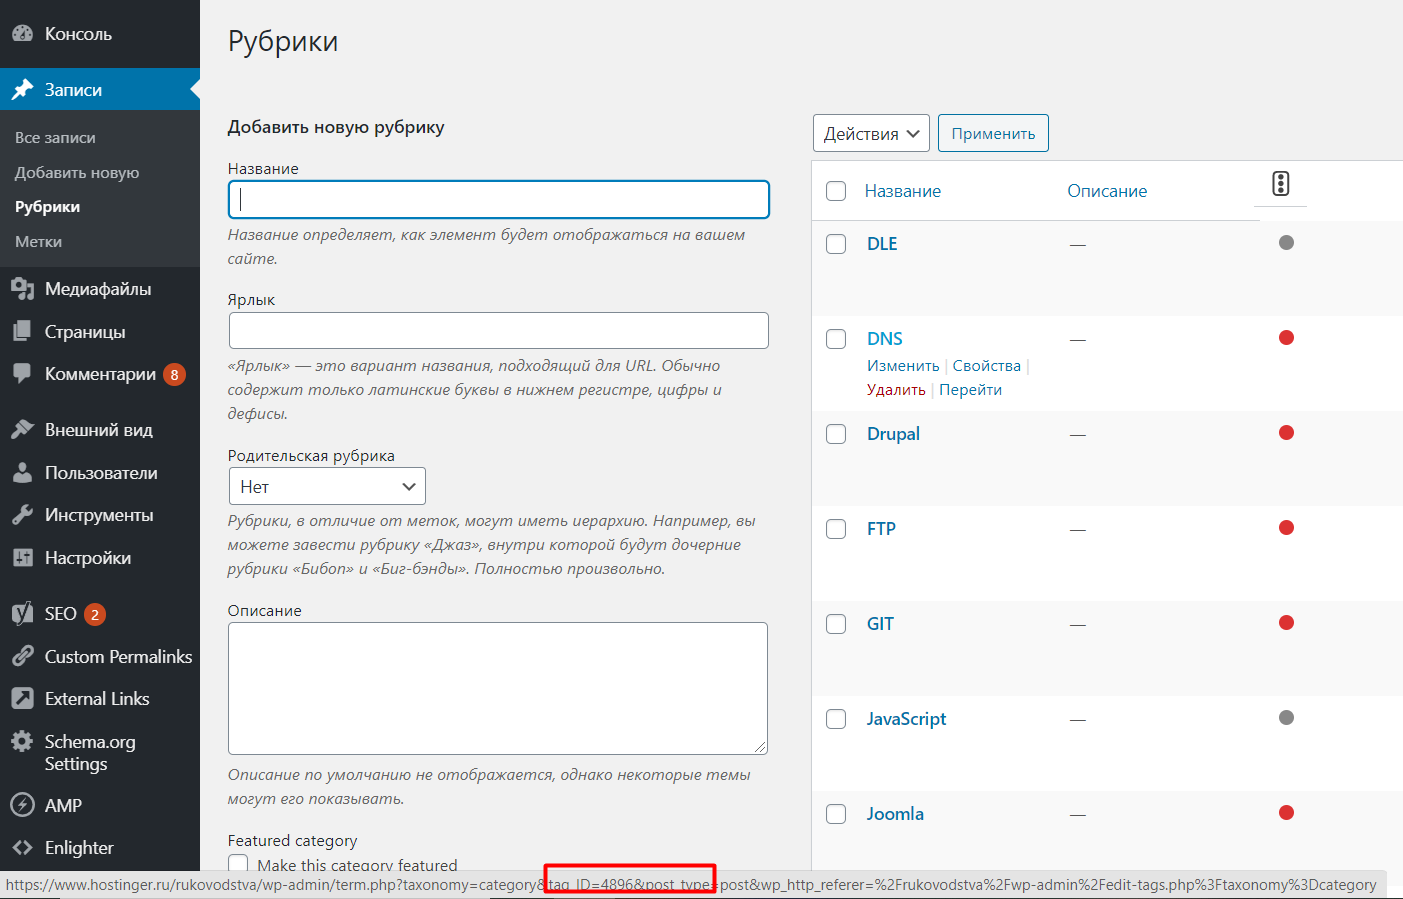The width and height of the screenshot is (1403, 899).
Task: Click the Enlighter code brackets icon
Action: tap(22, 847)
